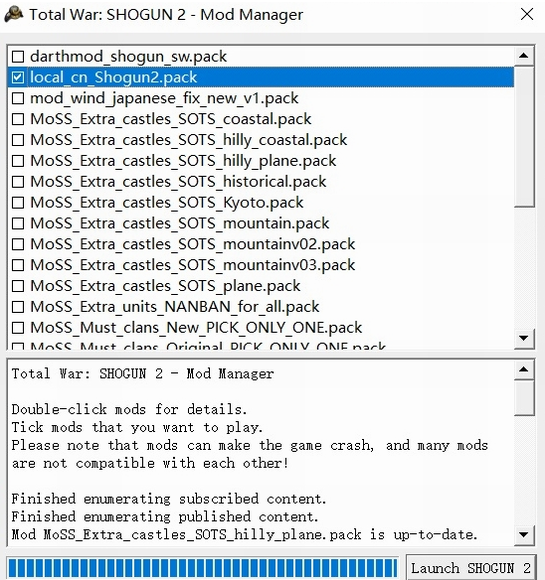Image resolution: width=545 pixels, height=580 pixels.
Task: Tick MoSS_Extra_units_NANBAN_for_all.pack checkbox
Action: [x=18, y=307]
